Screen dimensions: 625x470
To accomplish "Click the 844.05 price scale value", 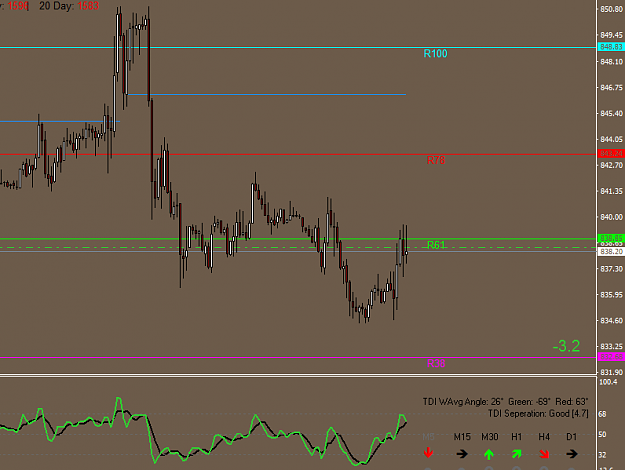I will (611, 139).
